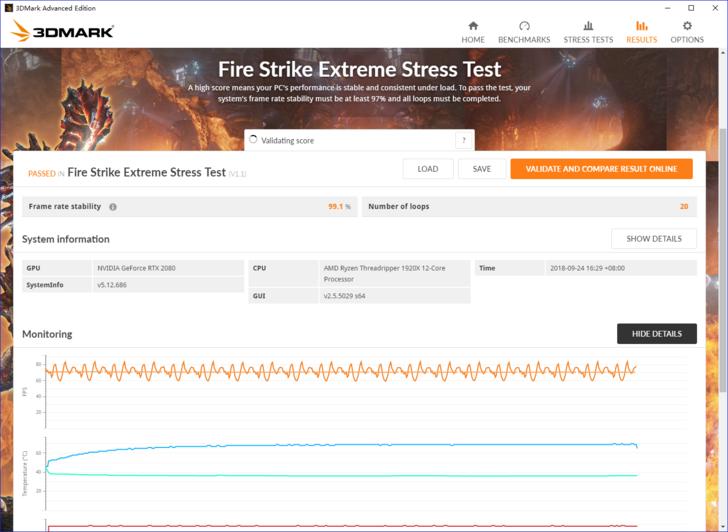Click the orange FPS graph line
Viewport: 728px width, 532px height.
pyautogui.click(x=340, y=371)
